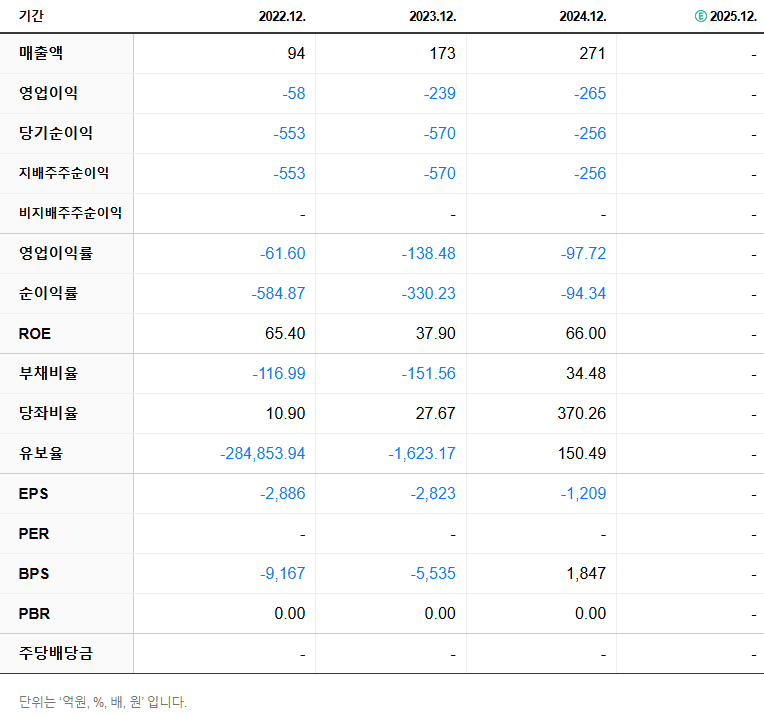Click the PER row label
The width and height of the screenshot is (764, 717).
tap(34, 533)
